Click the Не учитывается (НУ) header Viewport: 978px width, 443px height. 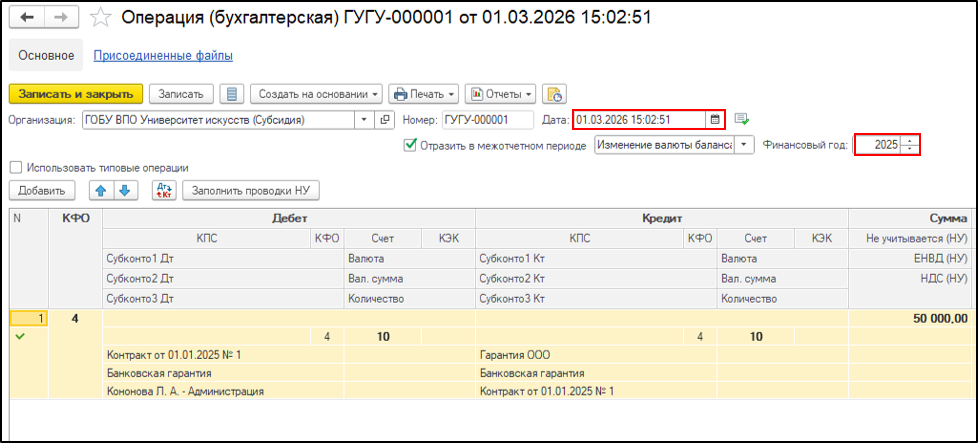pos(911,238)
